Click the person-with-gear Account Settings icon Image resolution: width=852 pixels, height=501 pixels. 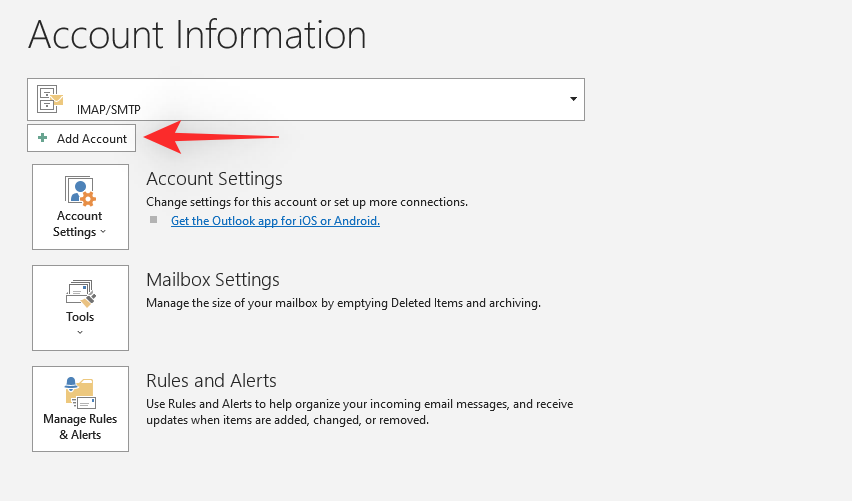click(x=80, y=190)
